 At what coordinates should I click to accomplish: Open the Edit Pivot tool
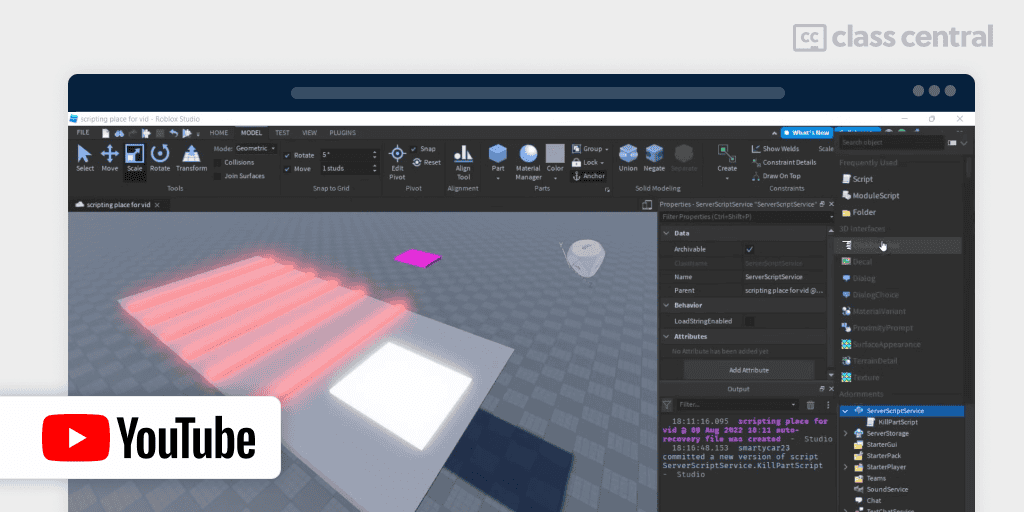tap(397, 163)
